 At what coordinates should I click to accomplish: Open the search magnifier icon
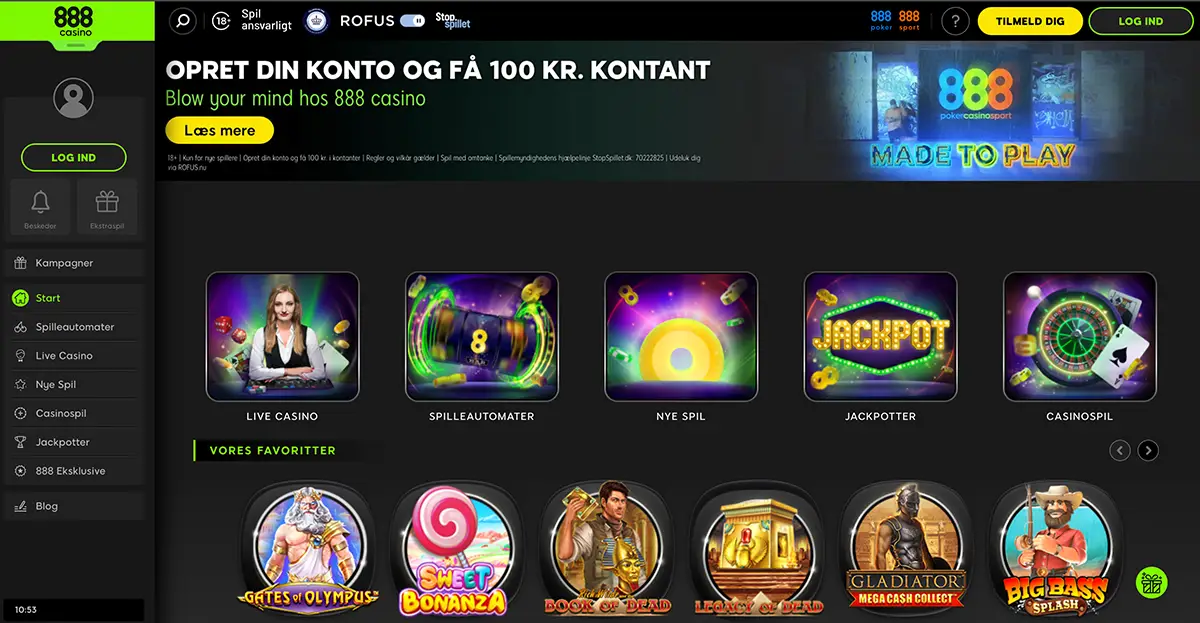click(182, 20)
